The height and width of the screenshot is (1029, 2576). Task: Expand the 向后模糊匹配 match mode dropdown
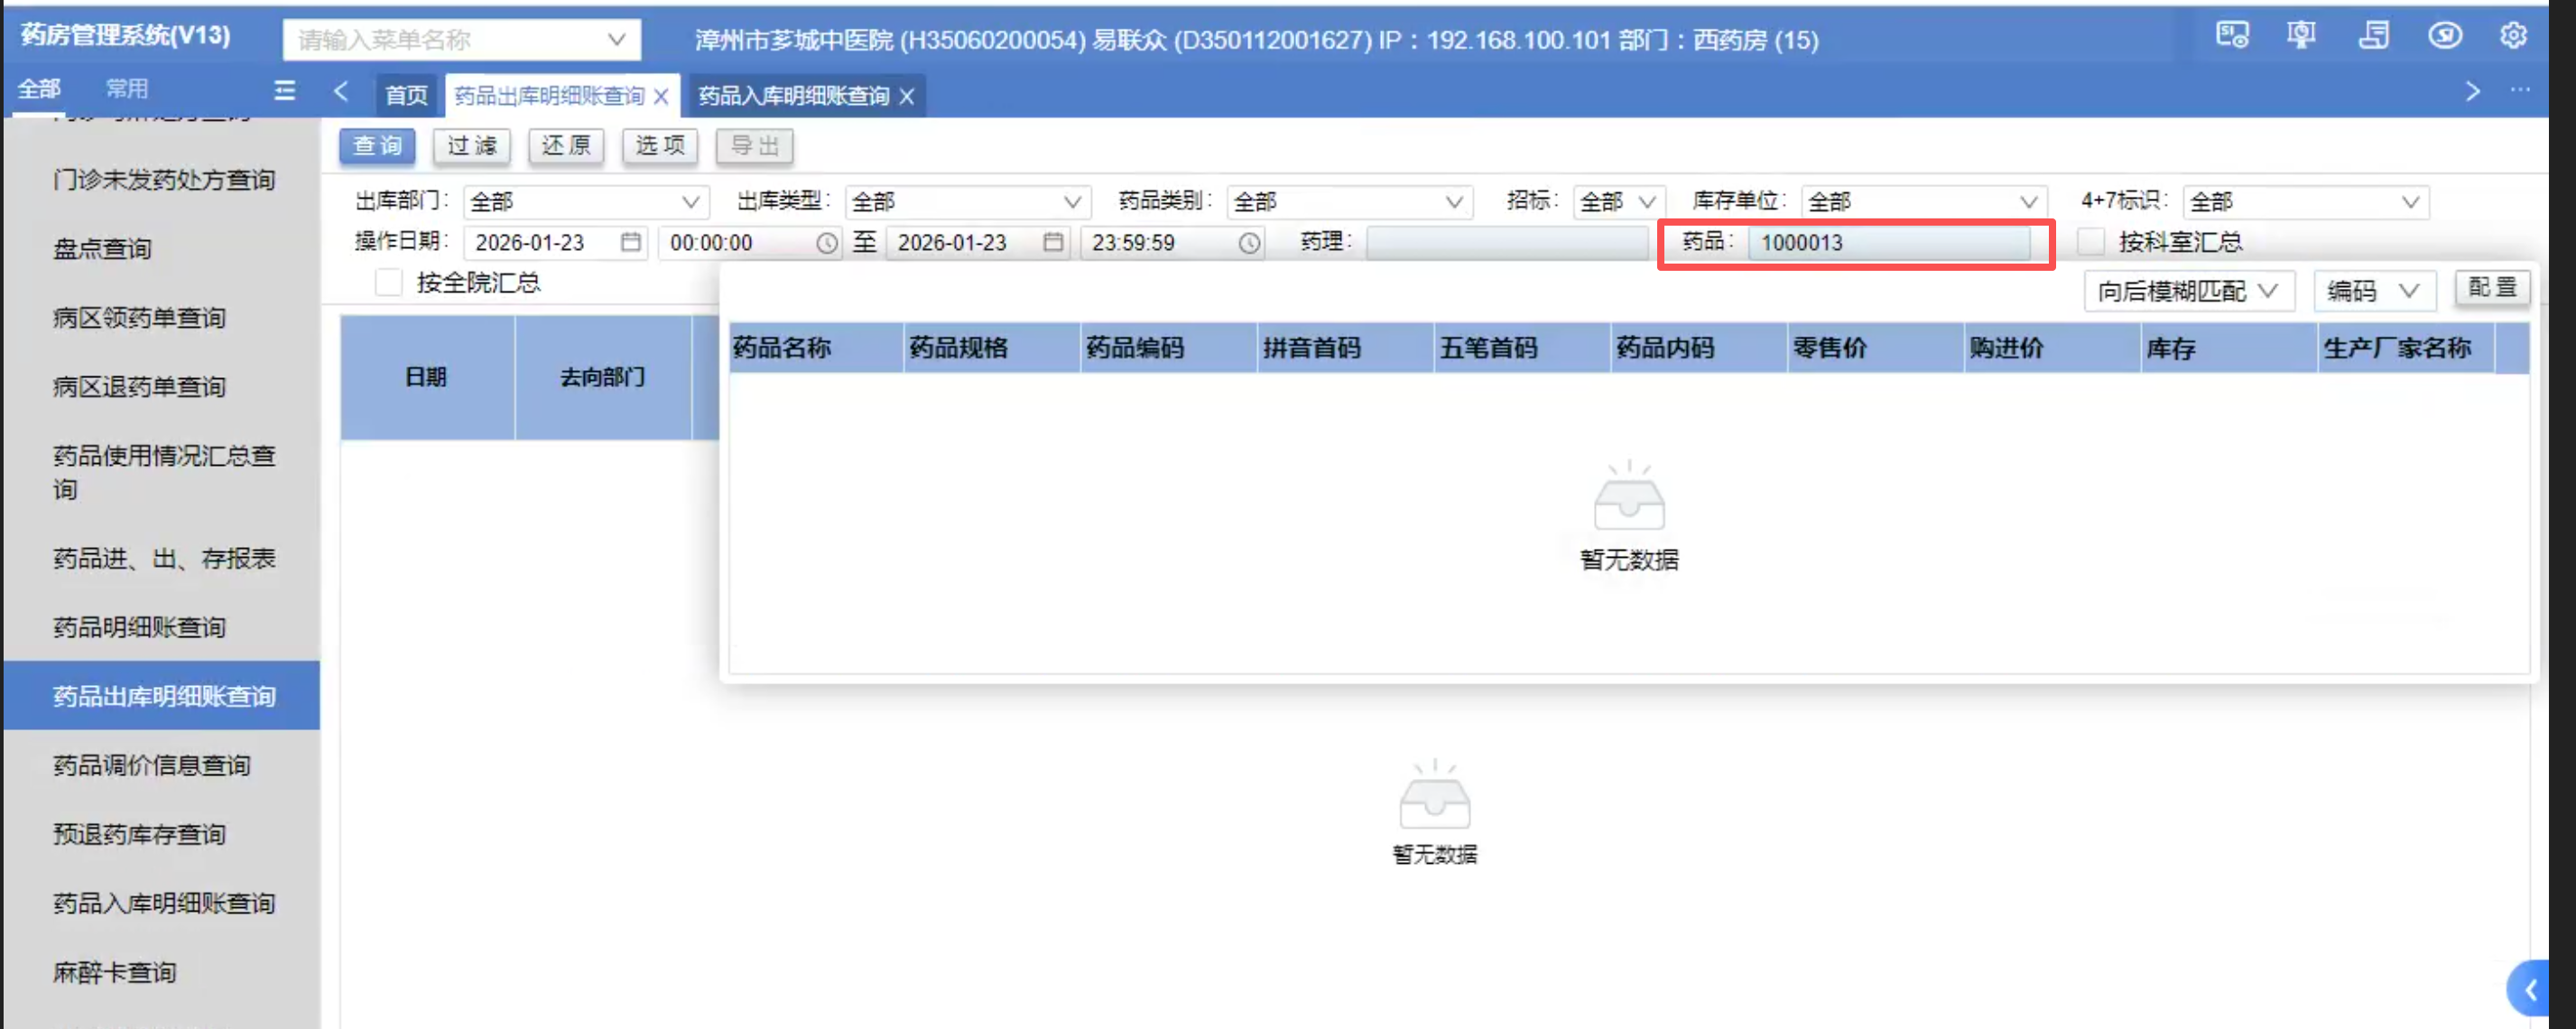coord(2188,291)
